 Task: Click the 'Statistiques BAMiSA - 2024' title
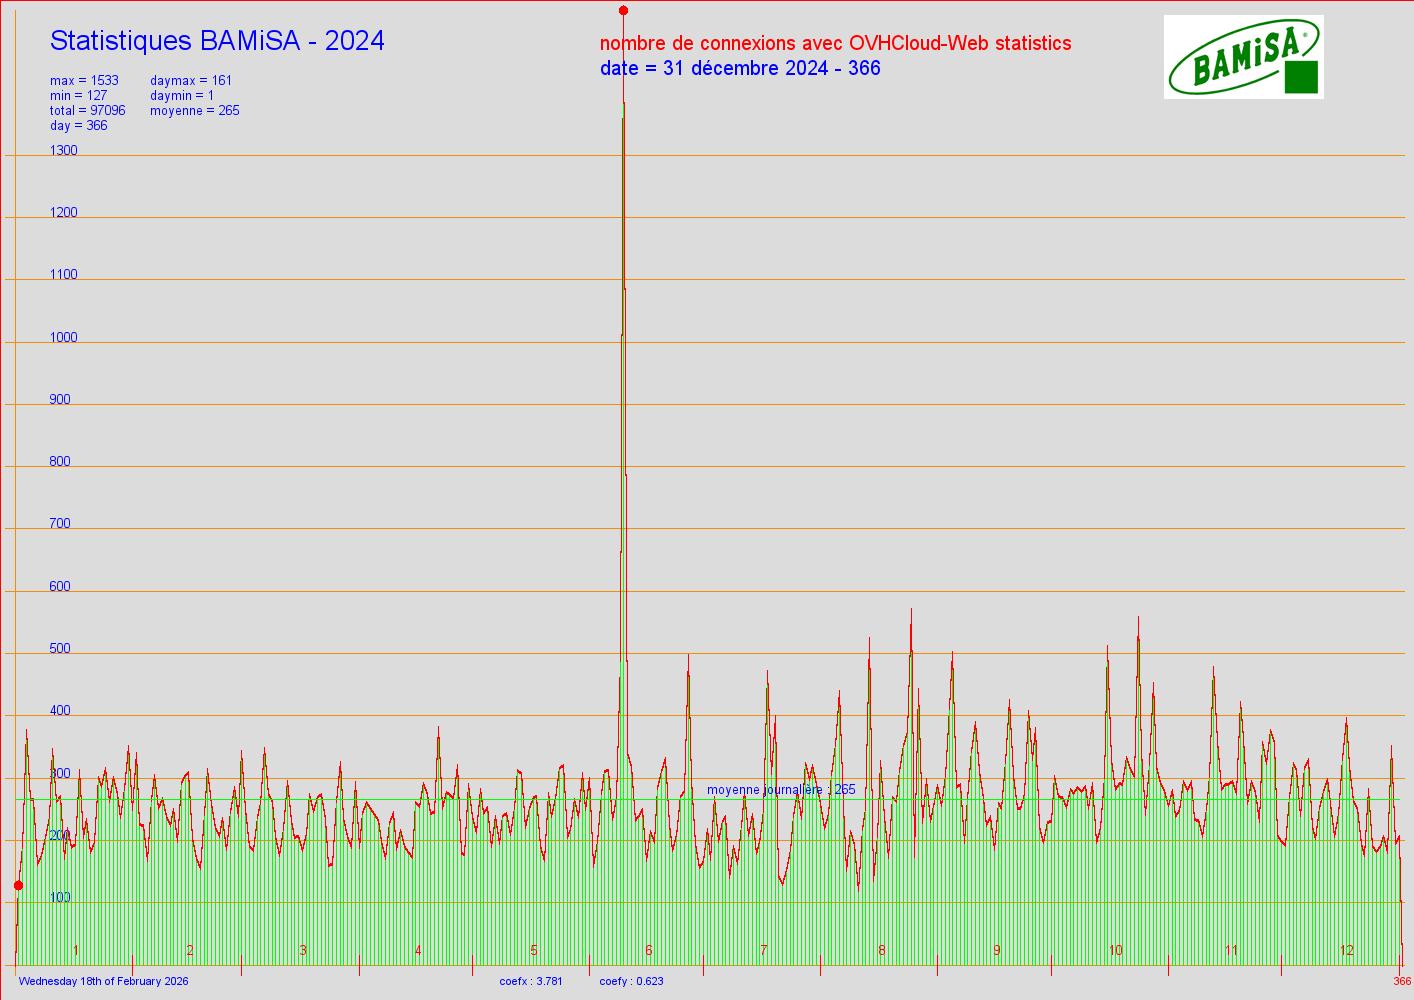[x=217, y=41]
